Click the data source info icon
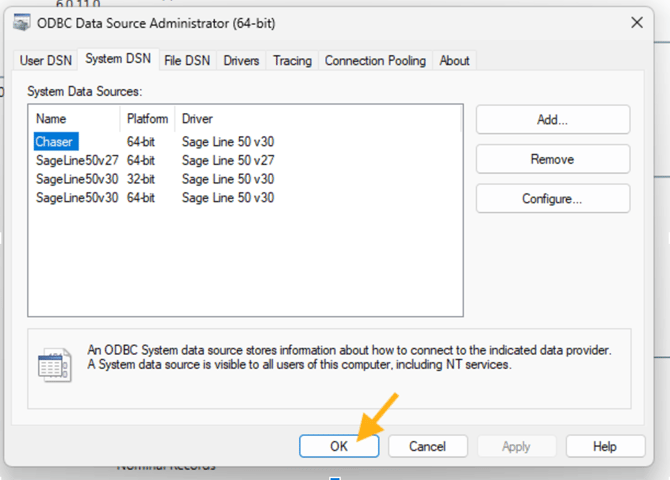 54,365
